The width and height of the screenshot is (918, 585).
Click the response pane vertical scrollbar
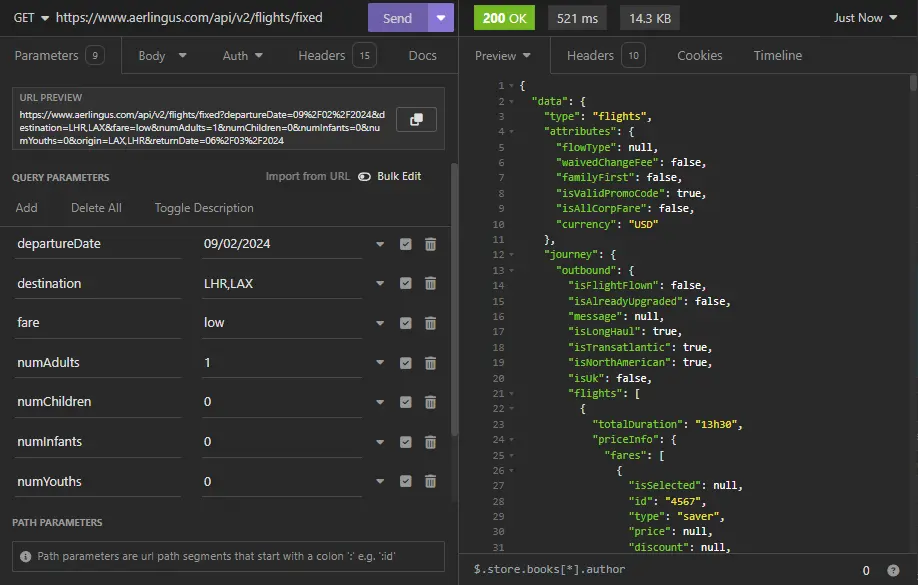[x=913, y=82]
